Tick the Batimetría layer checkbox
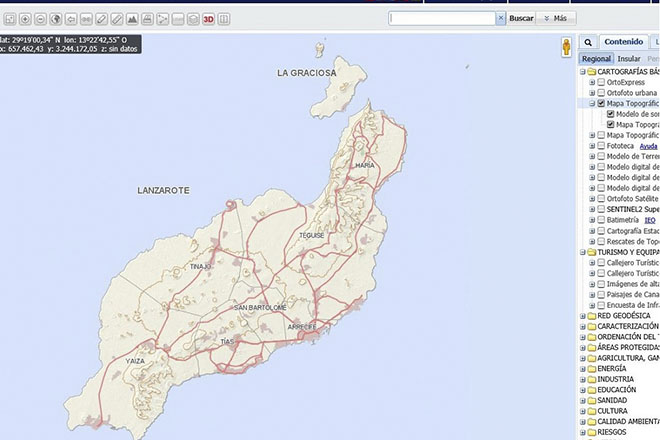Image resolution: width=660 pixels, height=440 pixels. click(x=600, y=219)
